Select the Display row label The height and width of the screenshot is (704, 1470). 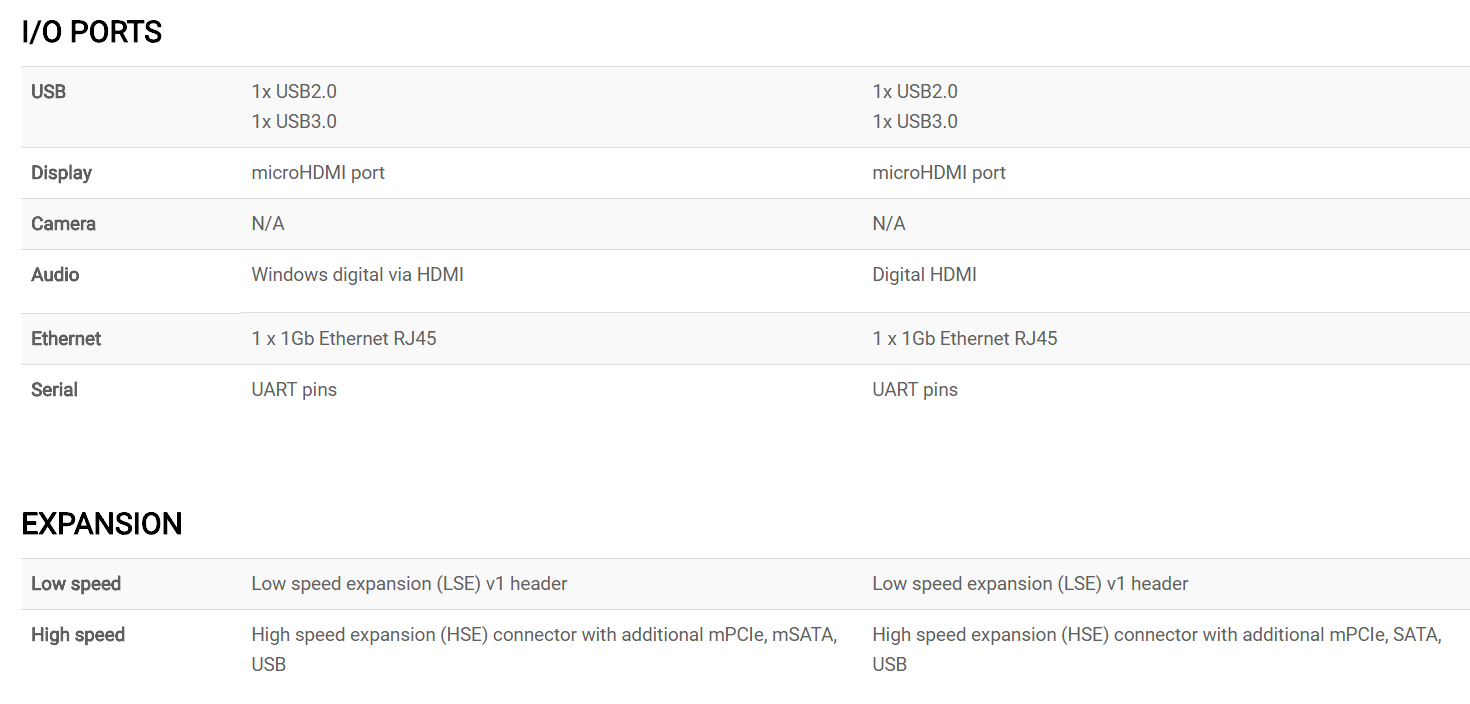tap(61, 173)
